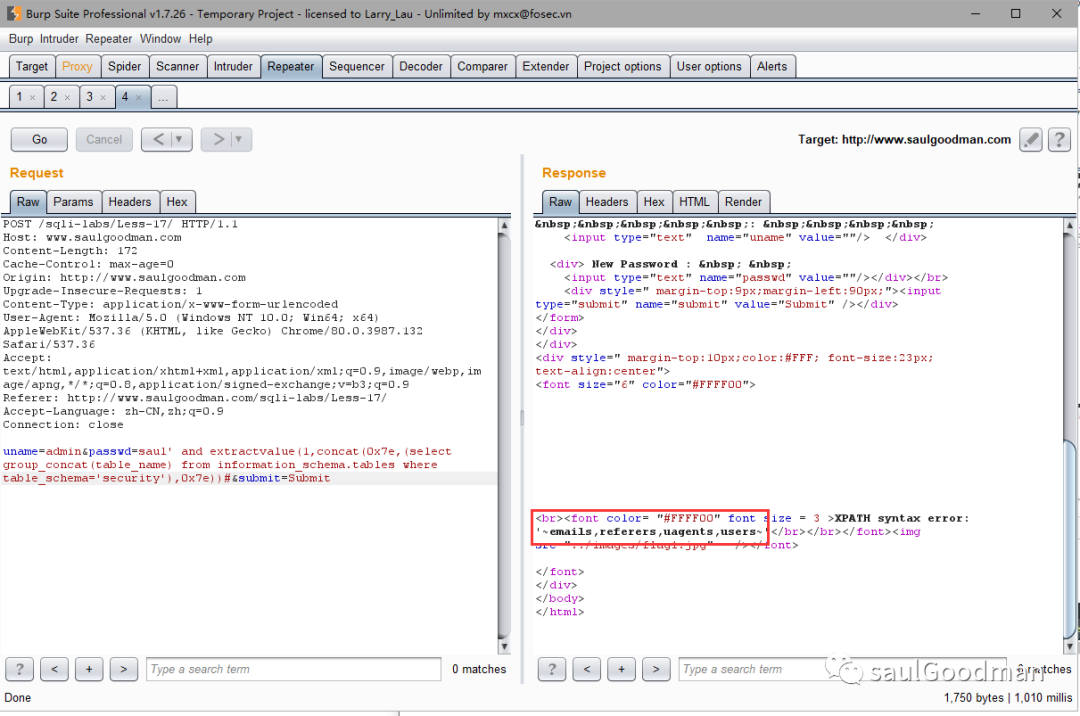
Task: Go to previous match in response search
Action: (587, 668)
